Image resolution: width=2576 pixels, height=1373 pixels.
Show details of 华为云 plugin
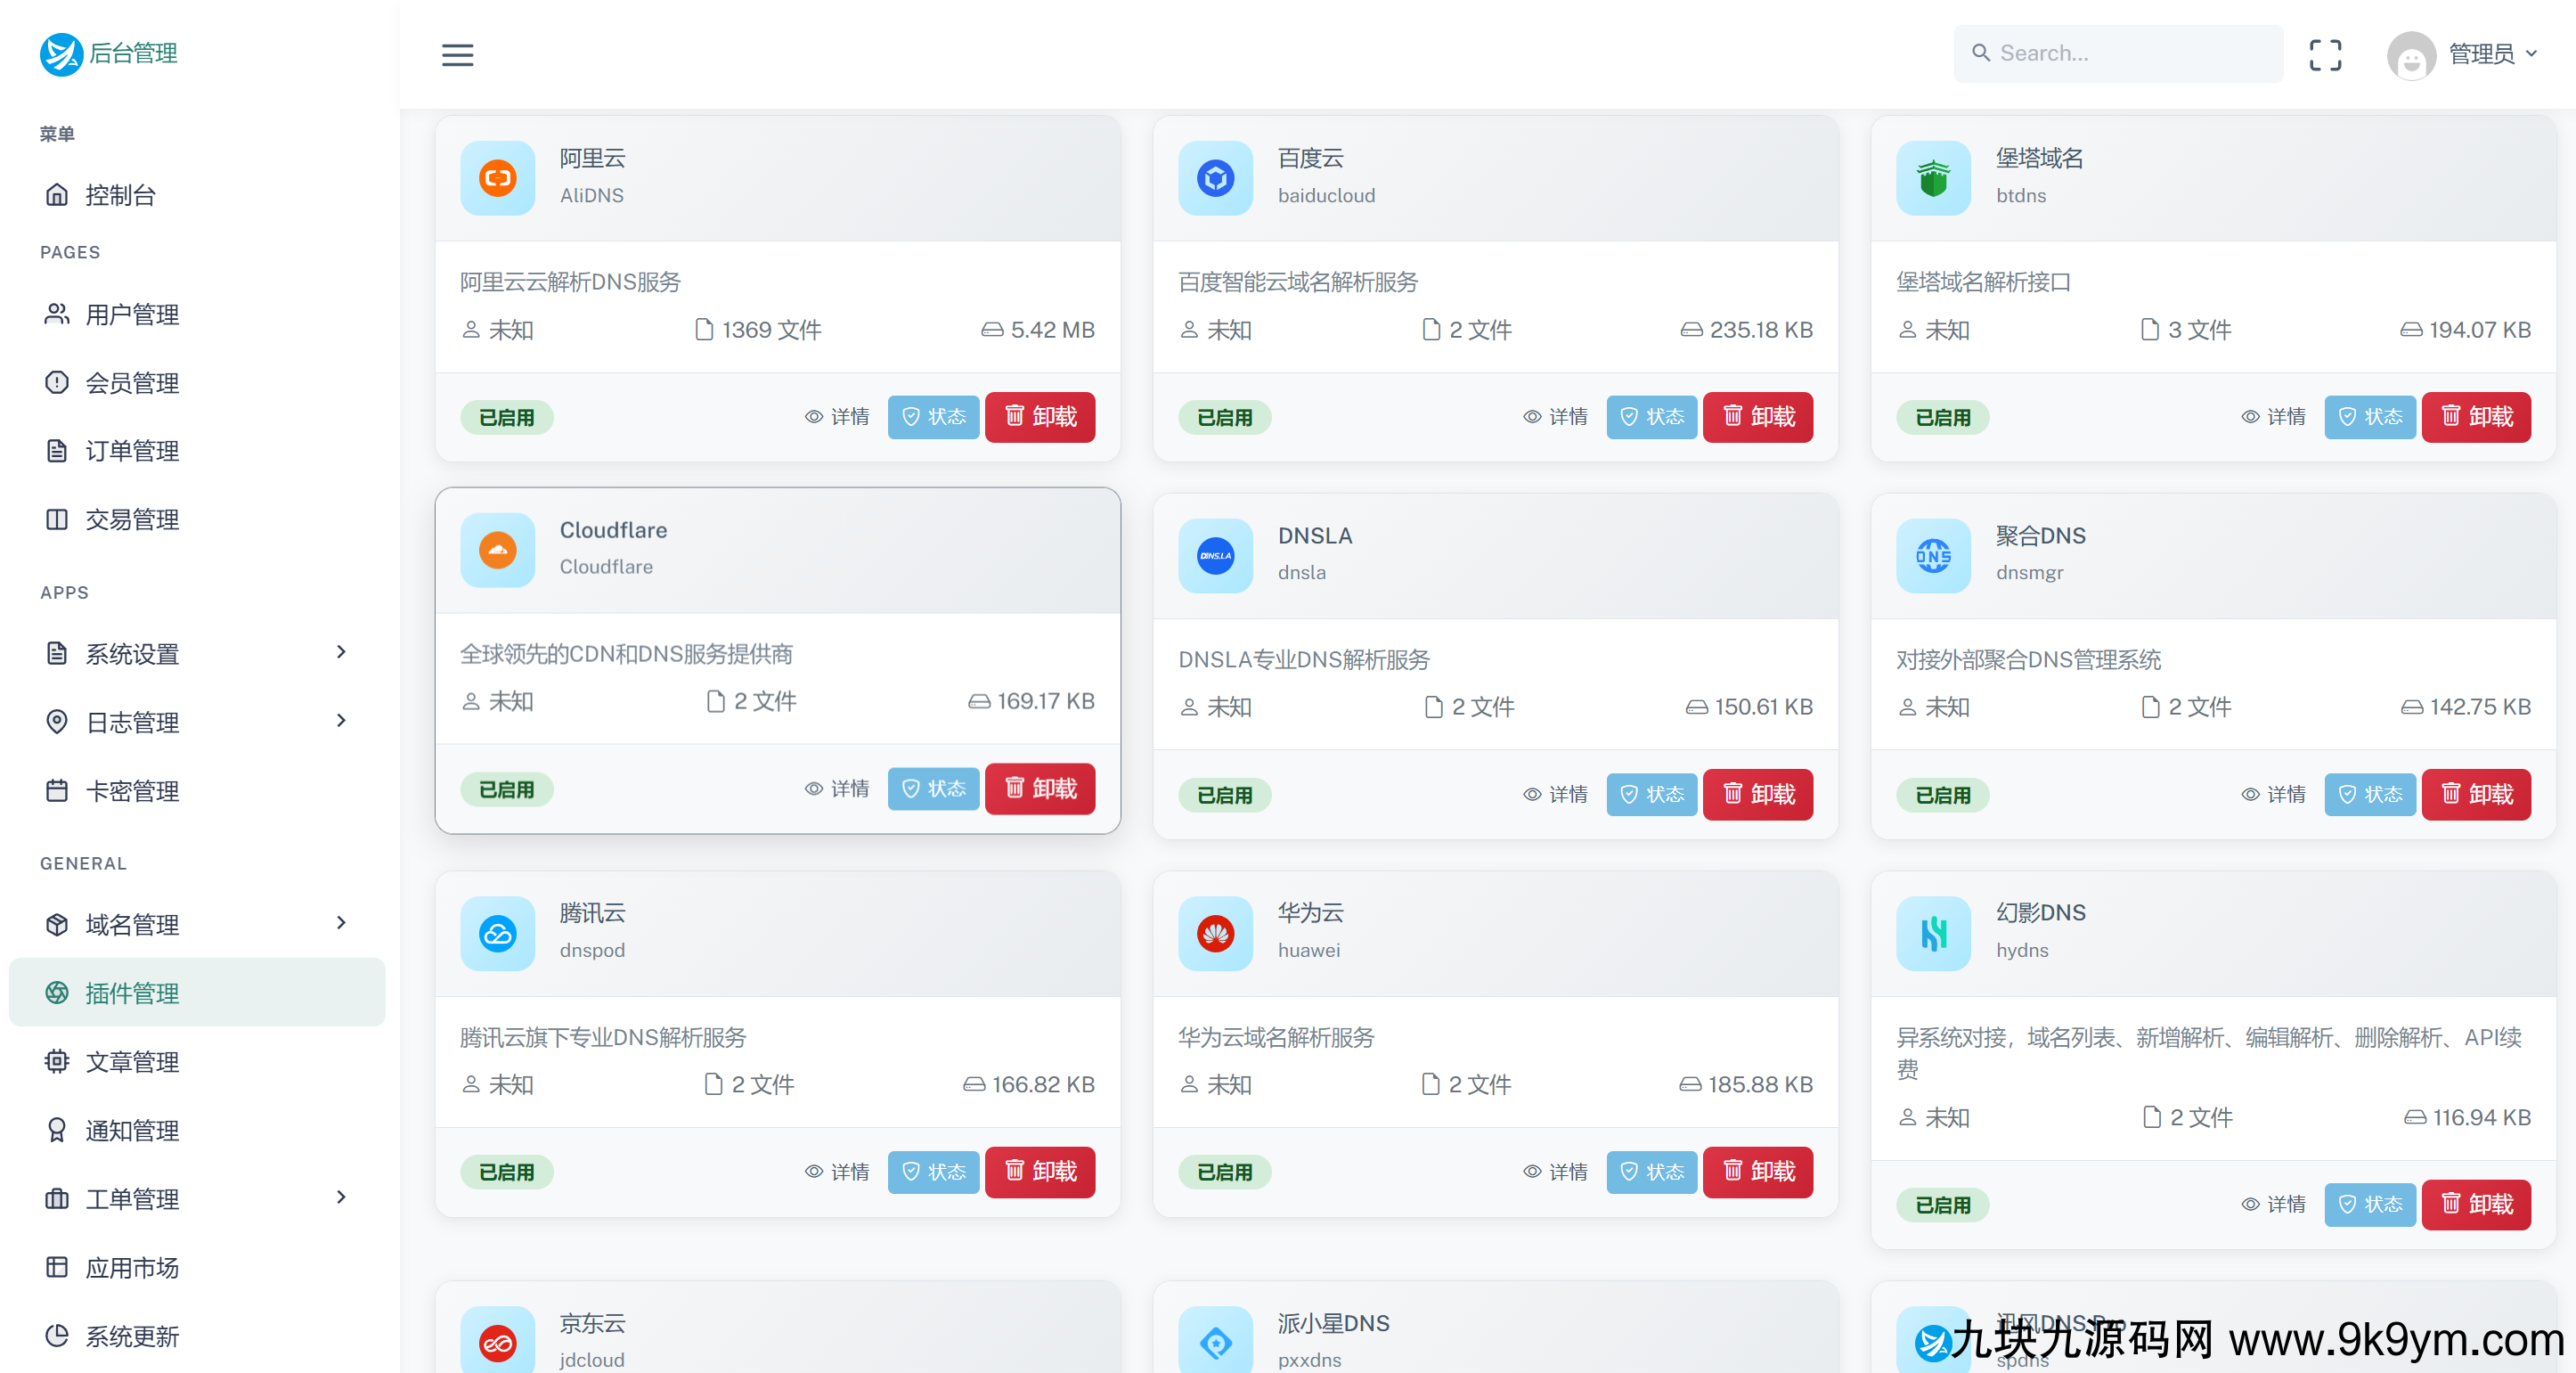[1556, 1172]
